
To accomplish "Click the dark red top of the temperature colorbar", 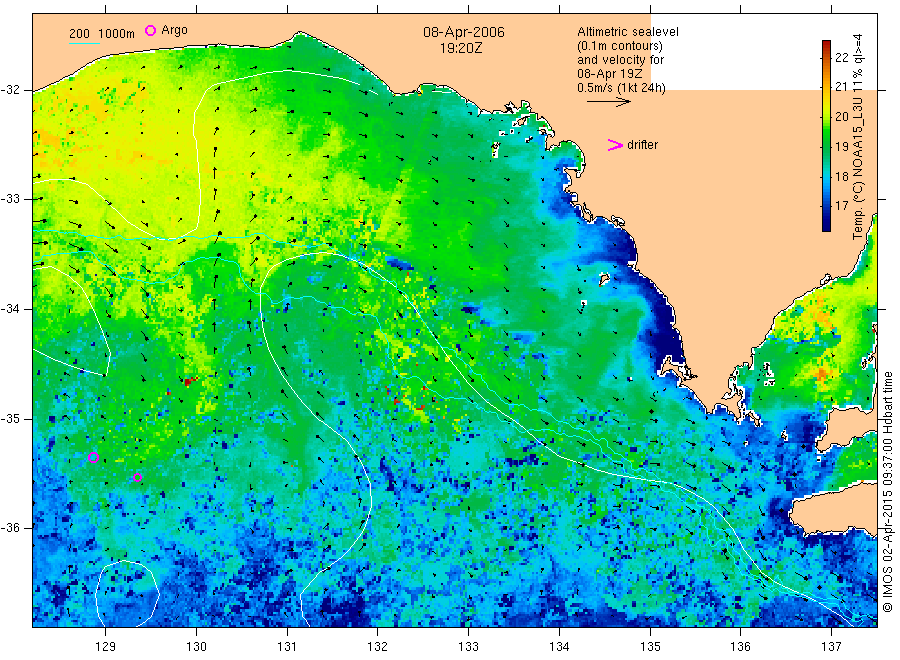I will [827, 44].
